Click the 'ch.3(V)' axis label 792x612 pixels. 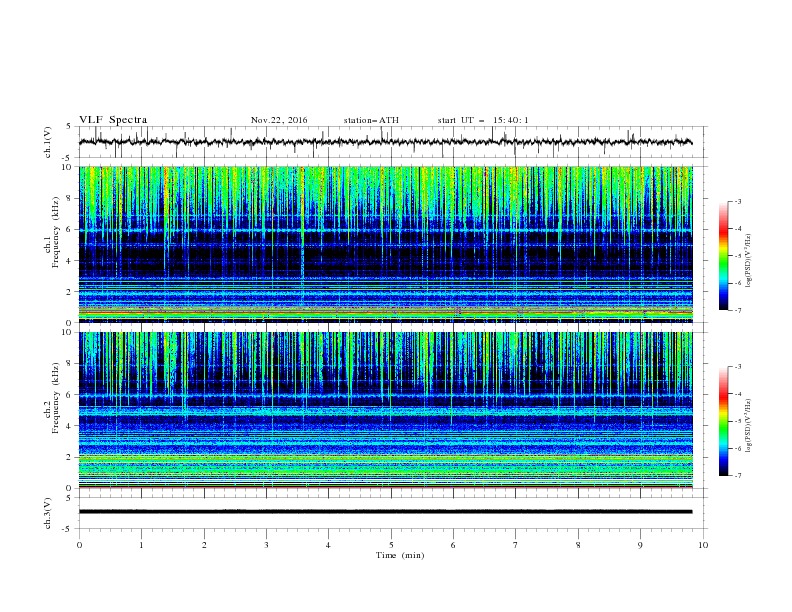pyautogui.click(x=48, y=513)
